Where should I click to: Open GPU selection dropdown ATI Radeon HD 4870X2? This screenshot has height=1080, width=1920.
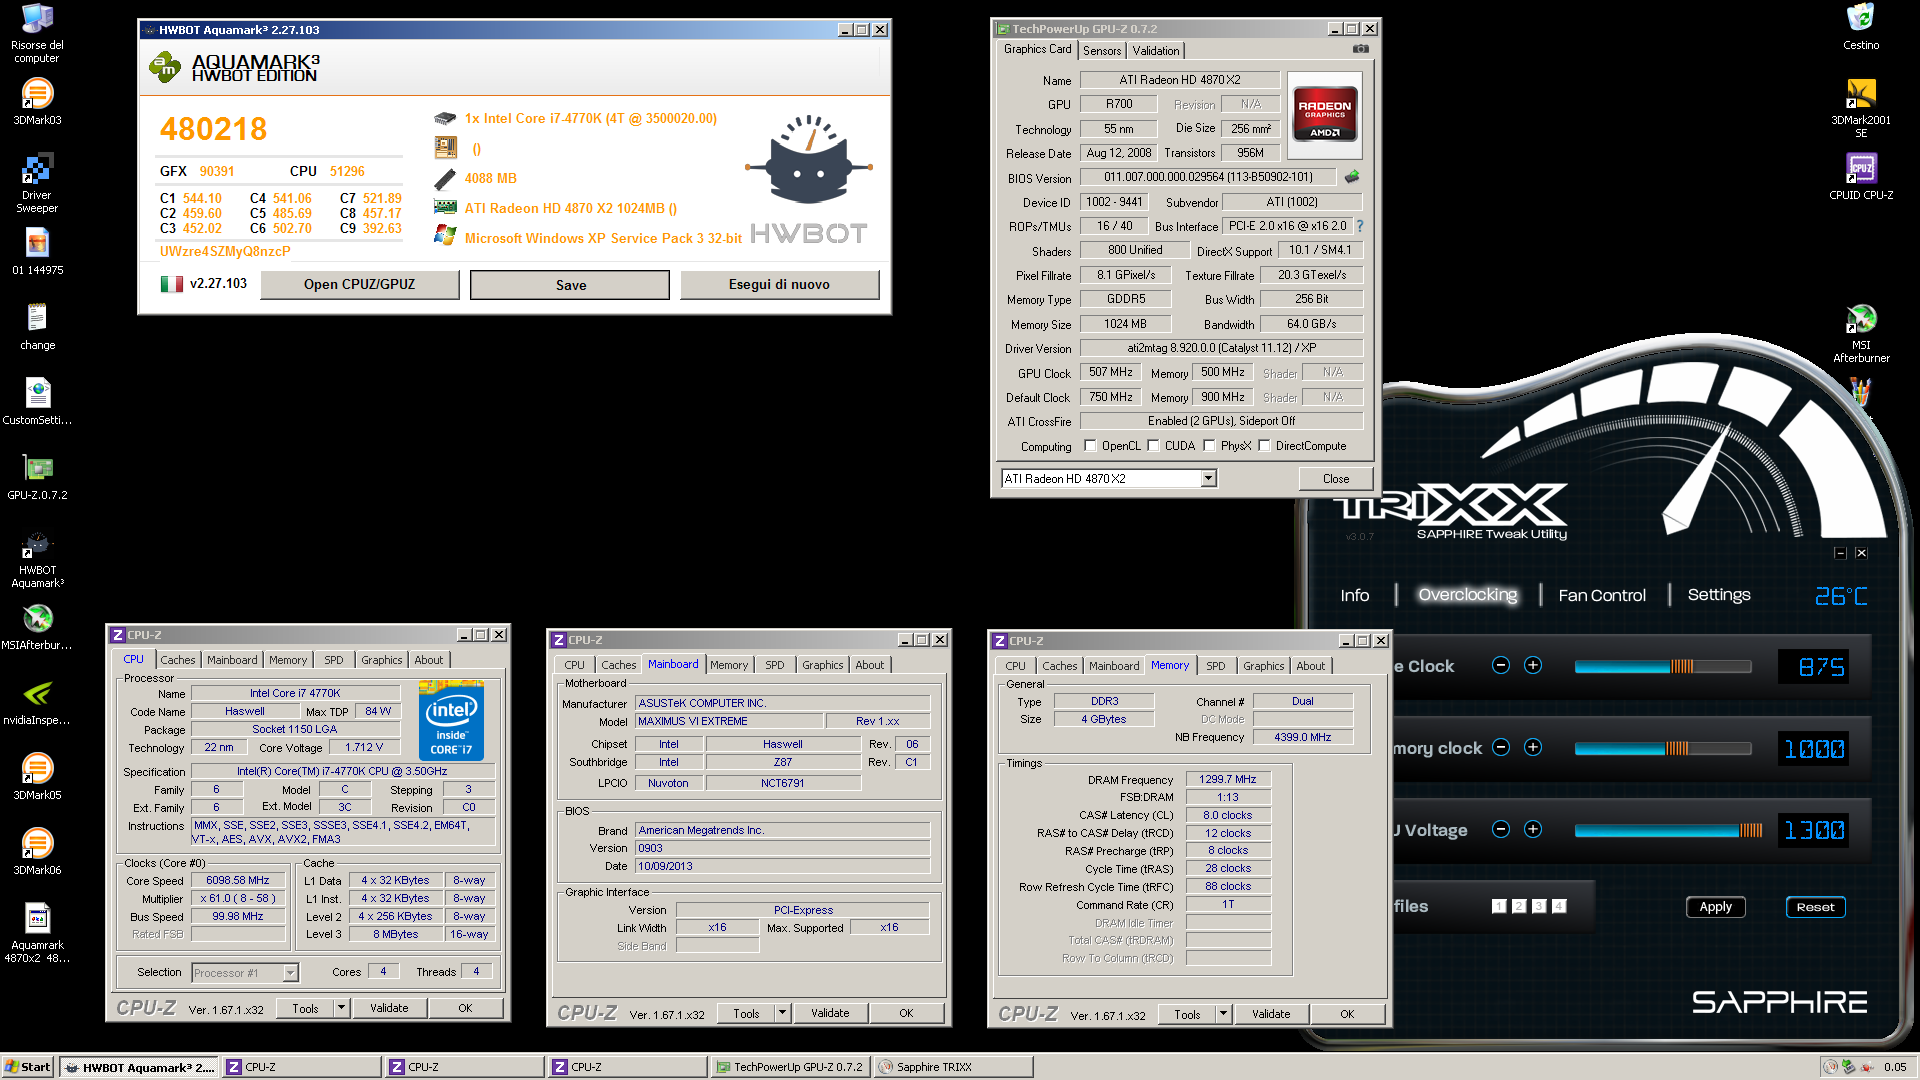(x=1109, y=478)
